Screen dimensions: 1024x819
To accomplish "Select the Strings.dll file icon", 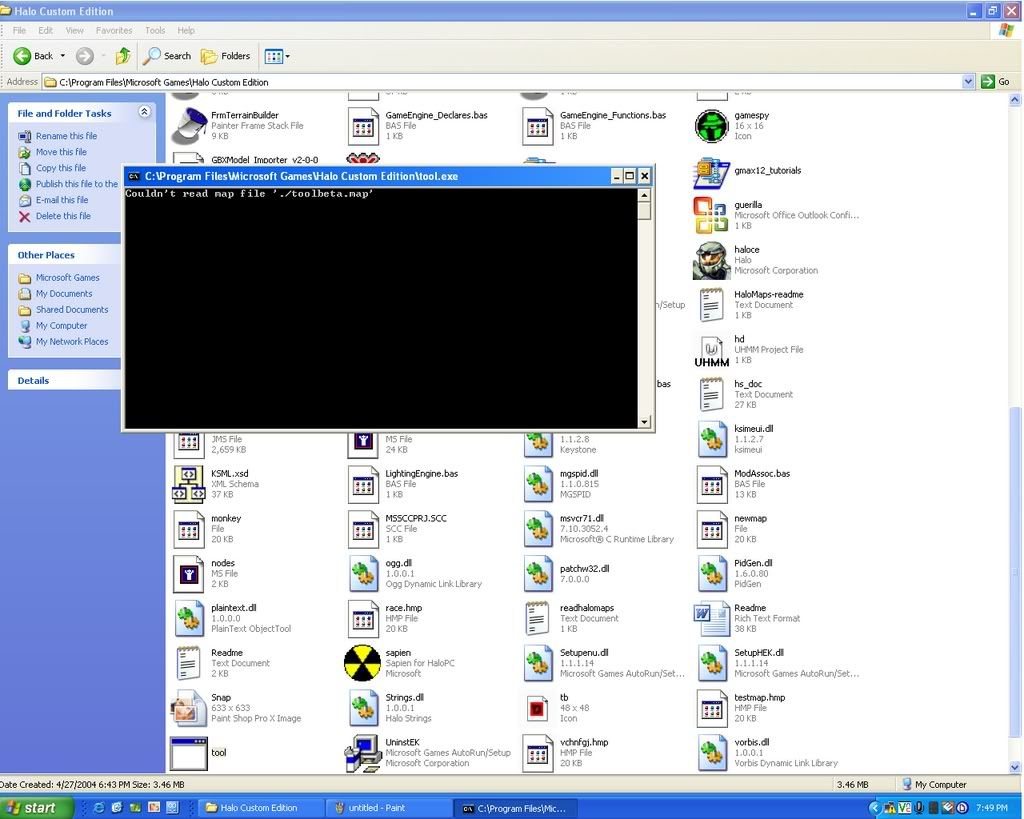I will tap(362, 708).
